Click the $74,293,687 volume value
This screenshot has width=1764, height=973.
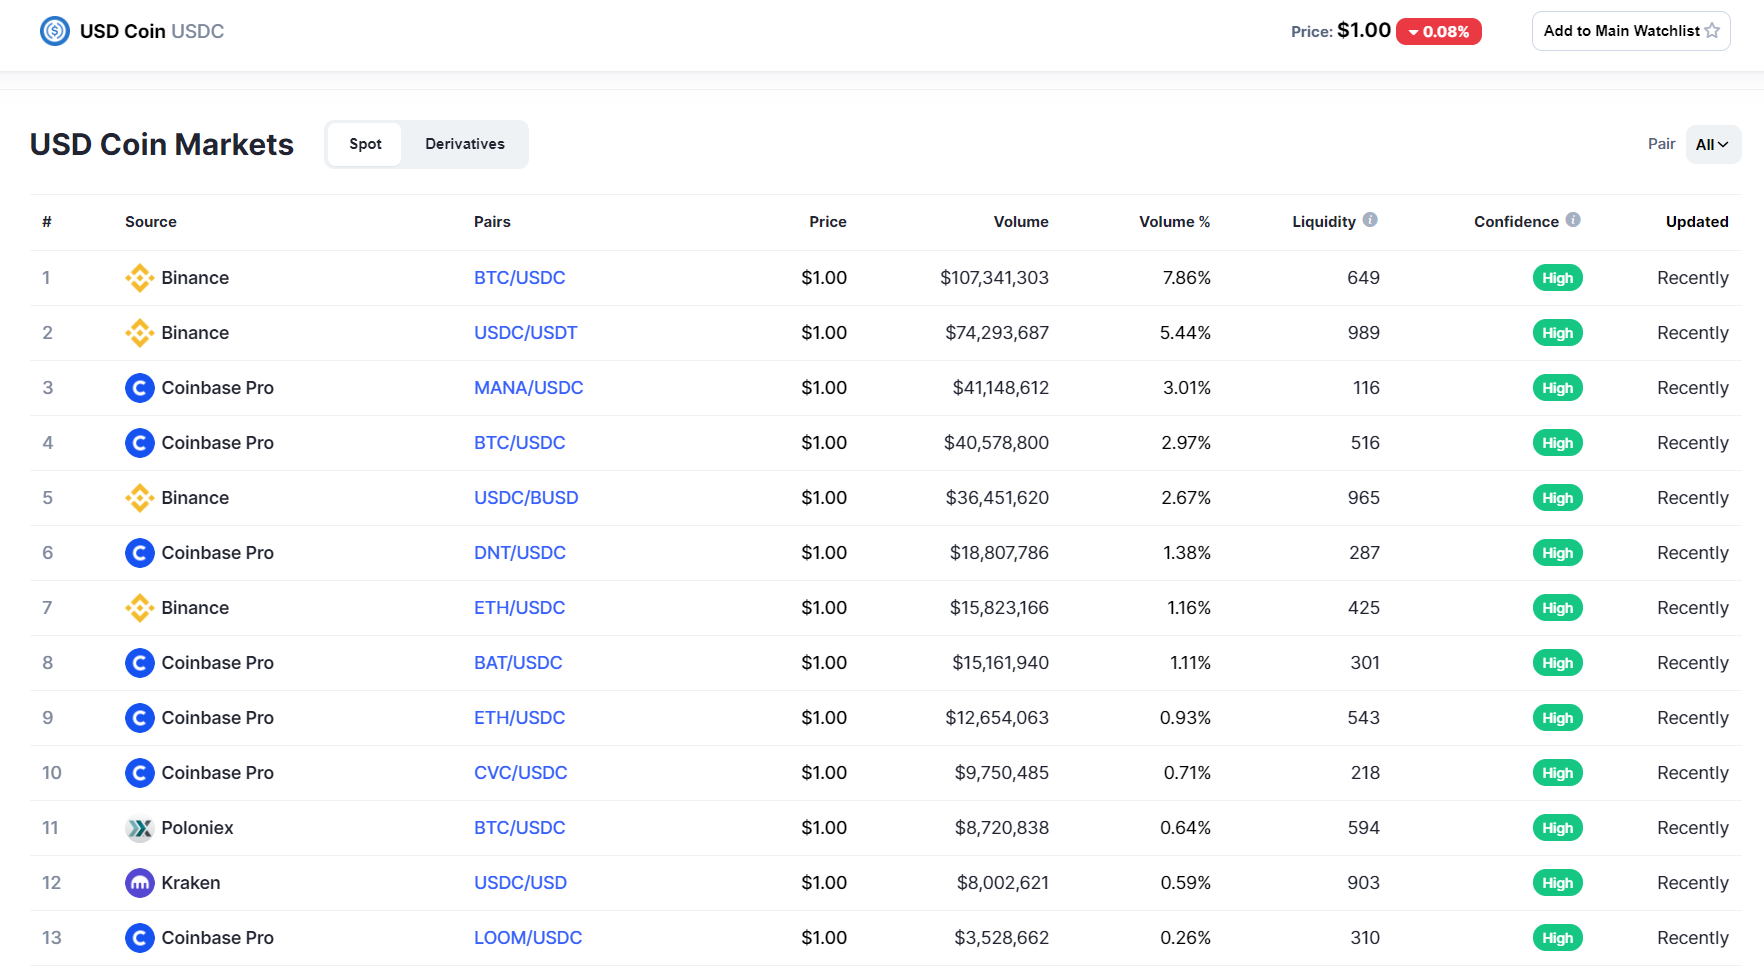[997, 333]
